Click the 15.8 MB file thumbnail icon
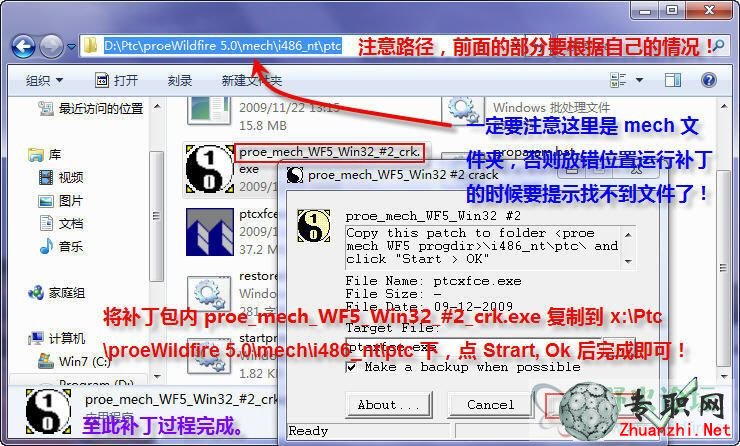The width and height of the screenshot is (740, 446). point(209,111)
